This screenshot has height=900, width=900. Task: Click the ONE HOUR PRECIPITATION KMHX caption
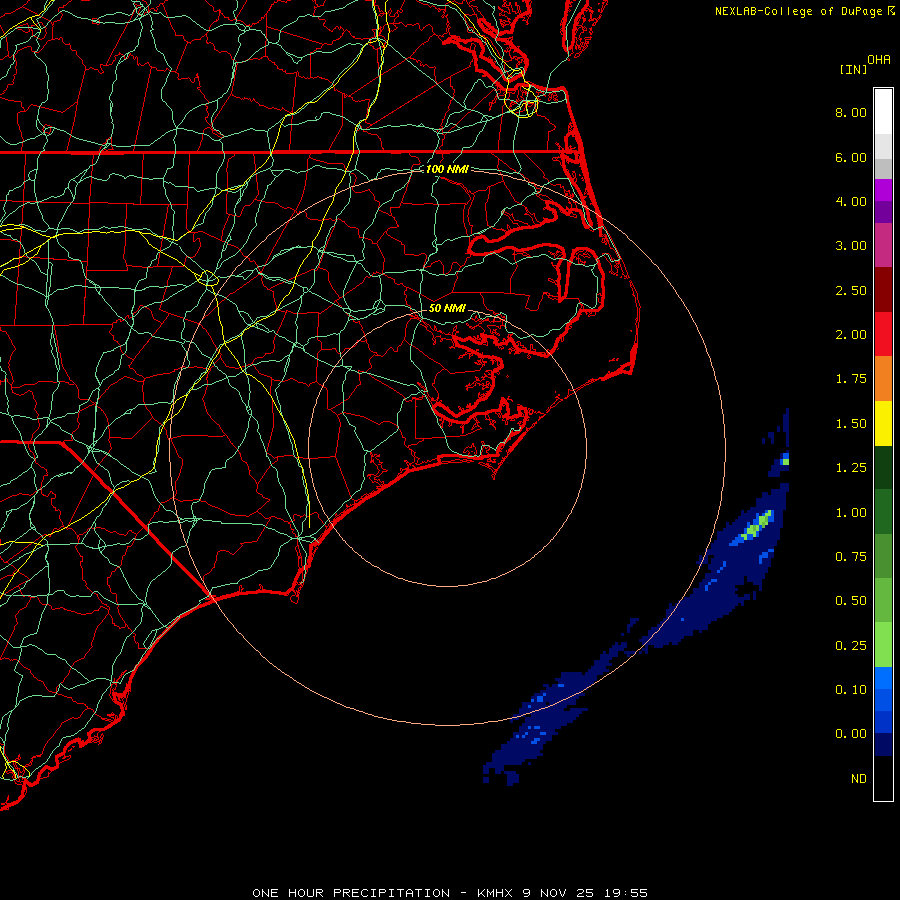click(450, 893)
